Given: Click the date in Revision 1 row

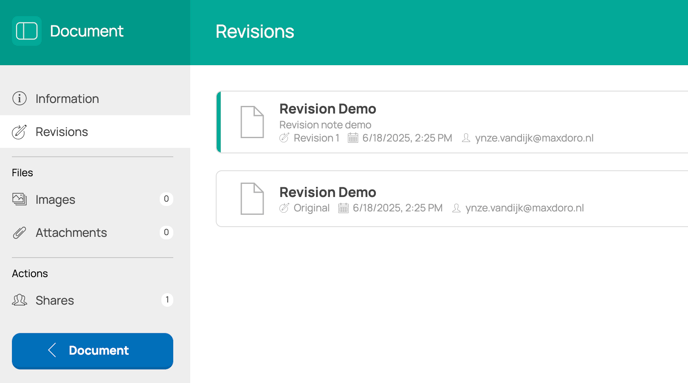Looking at the screenshot, I should pos(407,138).
